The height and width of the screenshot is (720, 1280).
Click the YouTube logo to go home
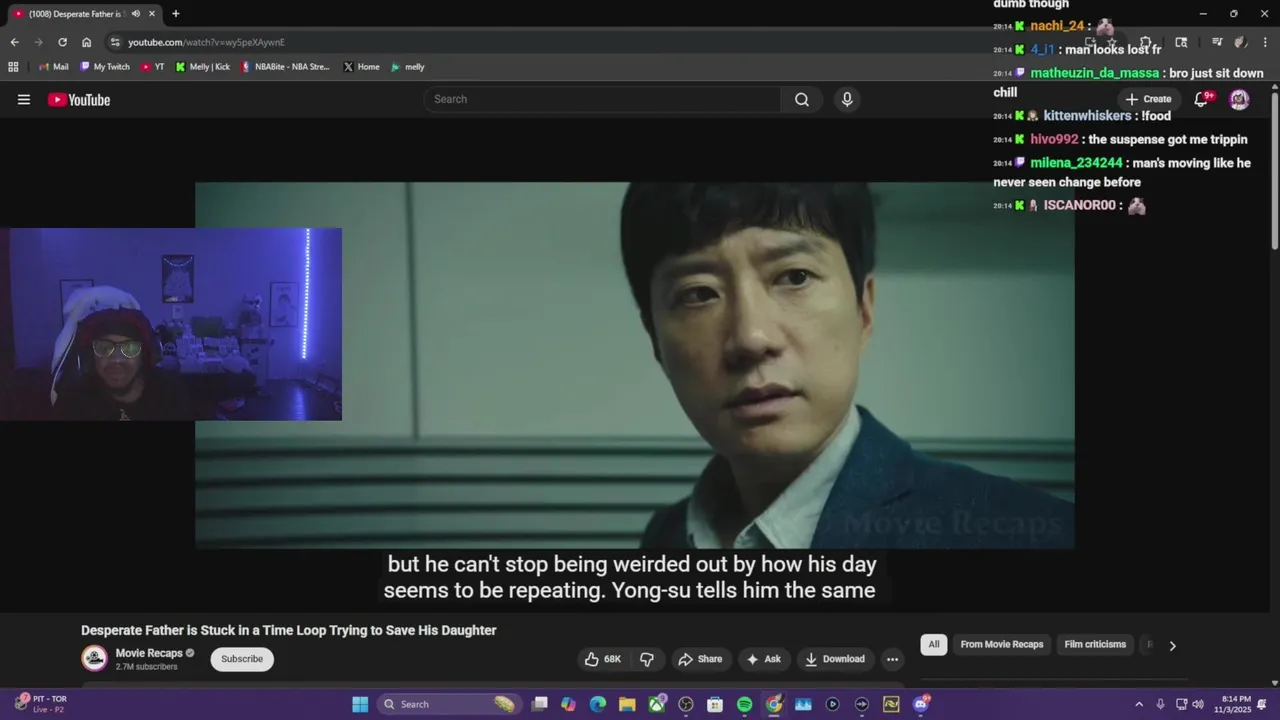pos(79,99)
